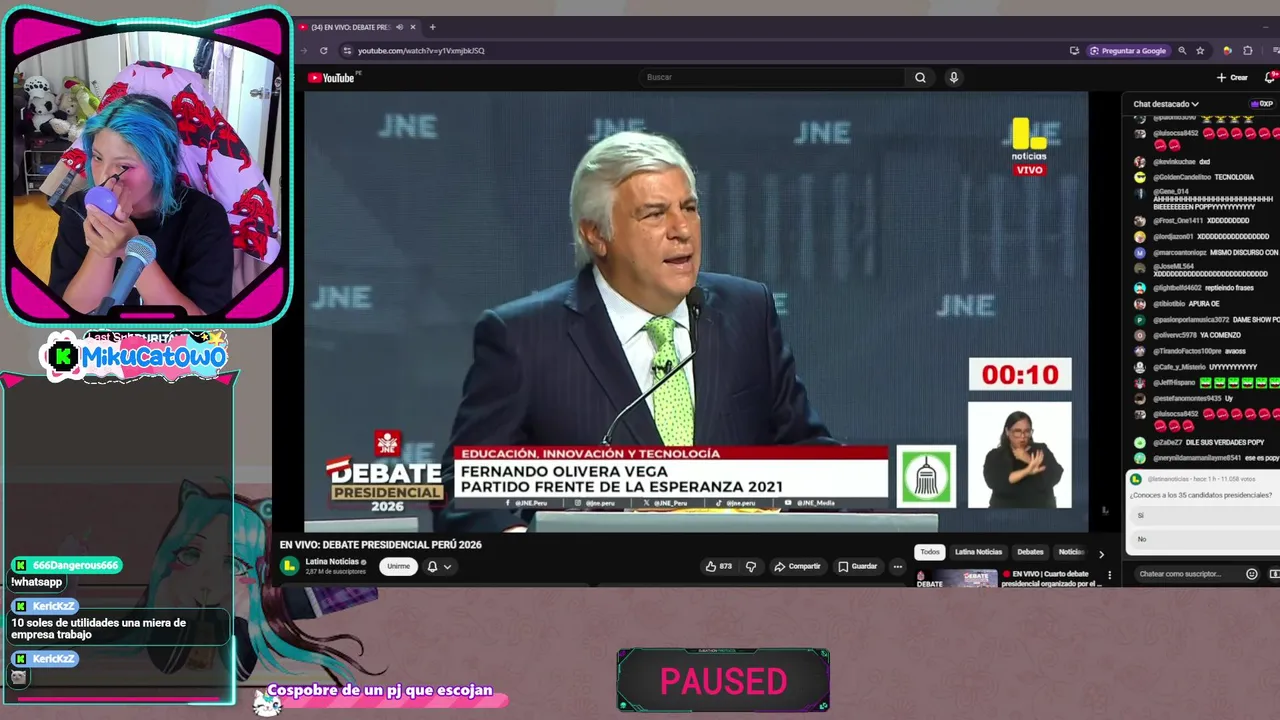1280x720 pixels.
Task: Mute the tab via the speaker icon
Action: click(399, 27)
